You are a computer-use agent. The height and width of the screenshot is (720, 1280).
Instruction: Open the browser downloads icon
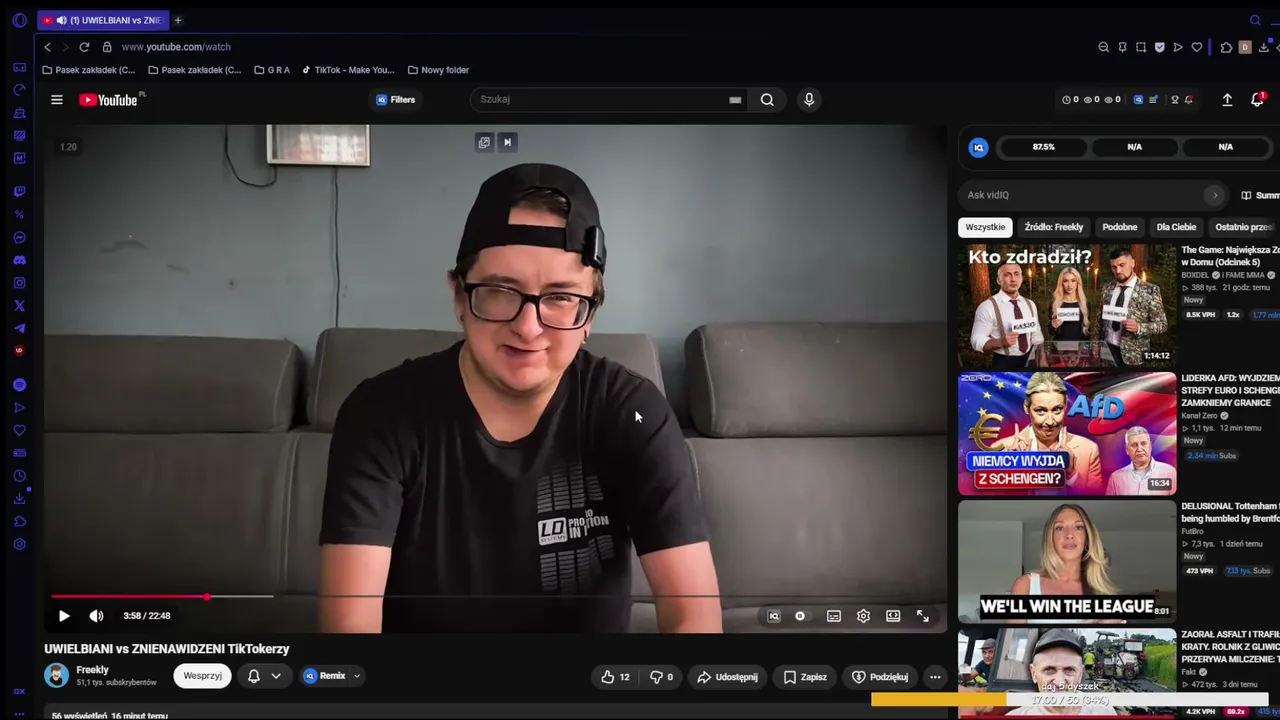pos(1264,47)
